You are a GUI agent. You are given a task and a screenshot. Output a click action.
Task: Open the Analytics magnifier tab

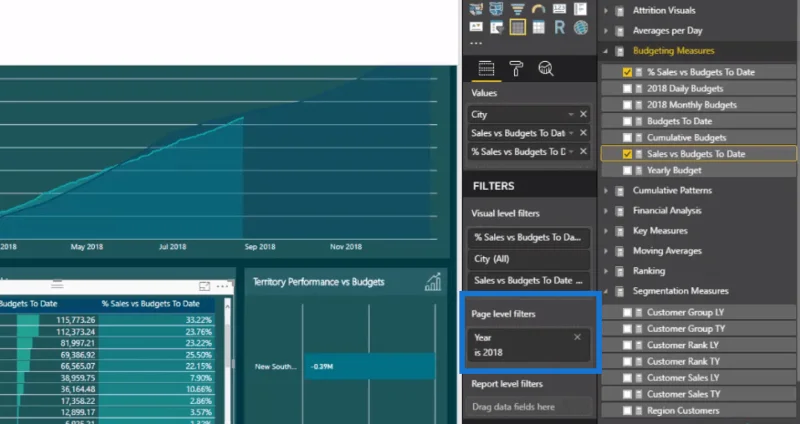(x=546, y=68)
